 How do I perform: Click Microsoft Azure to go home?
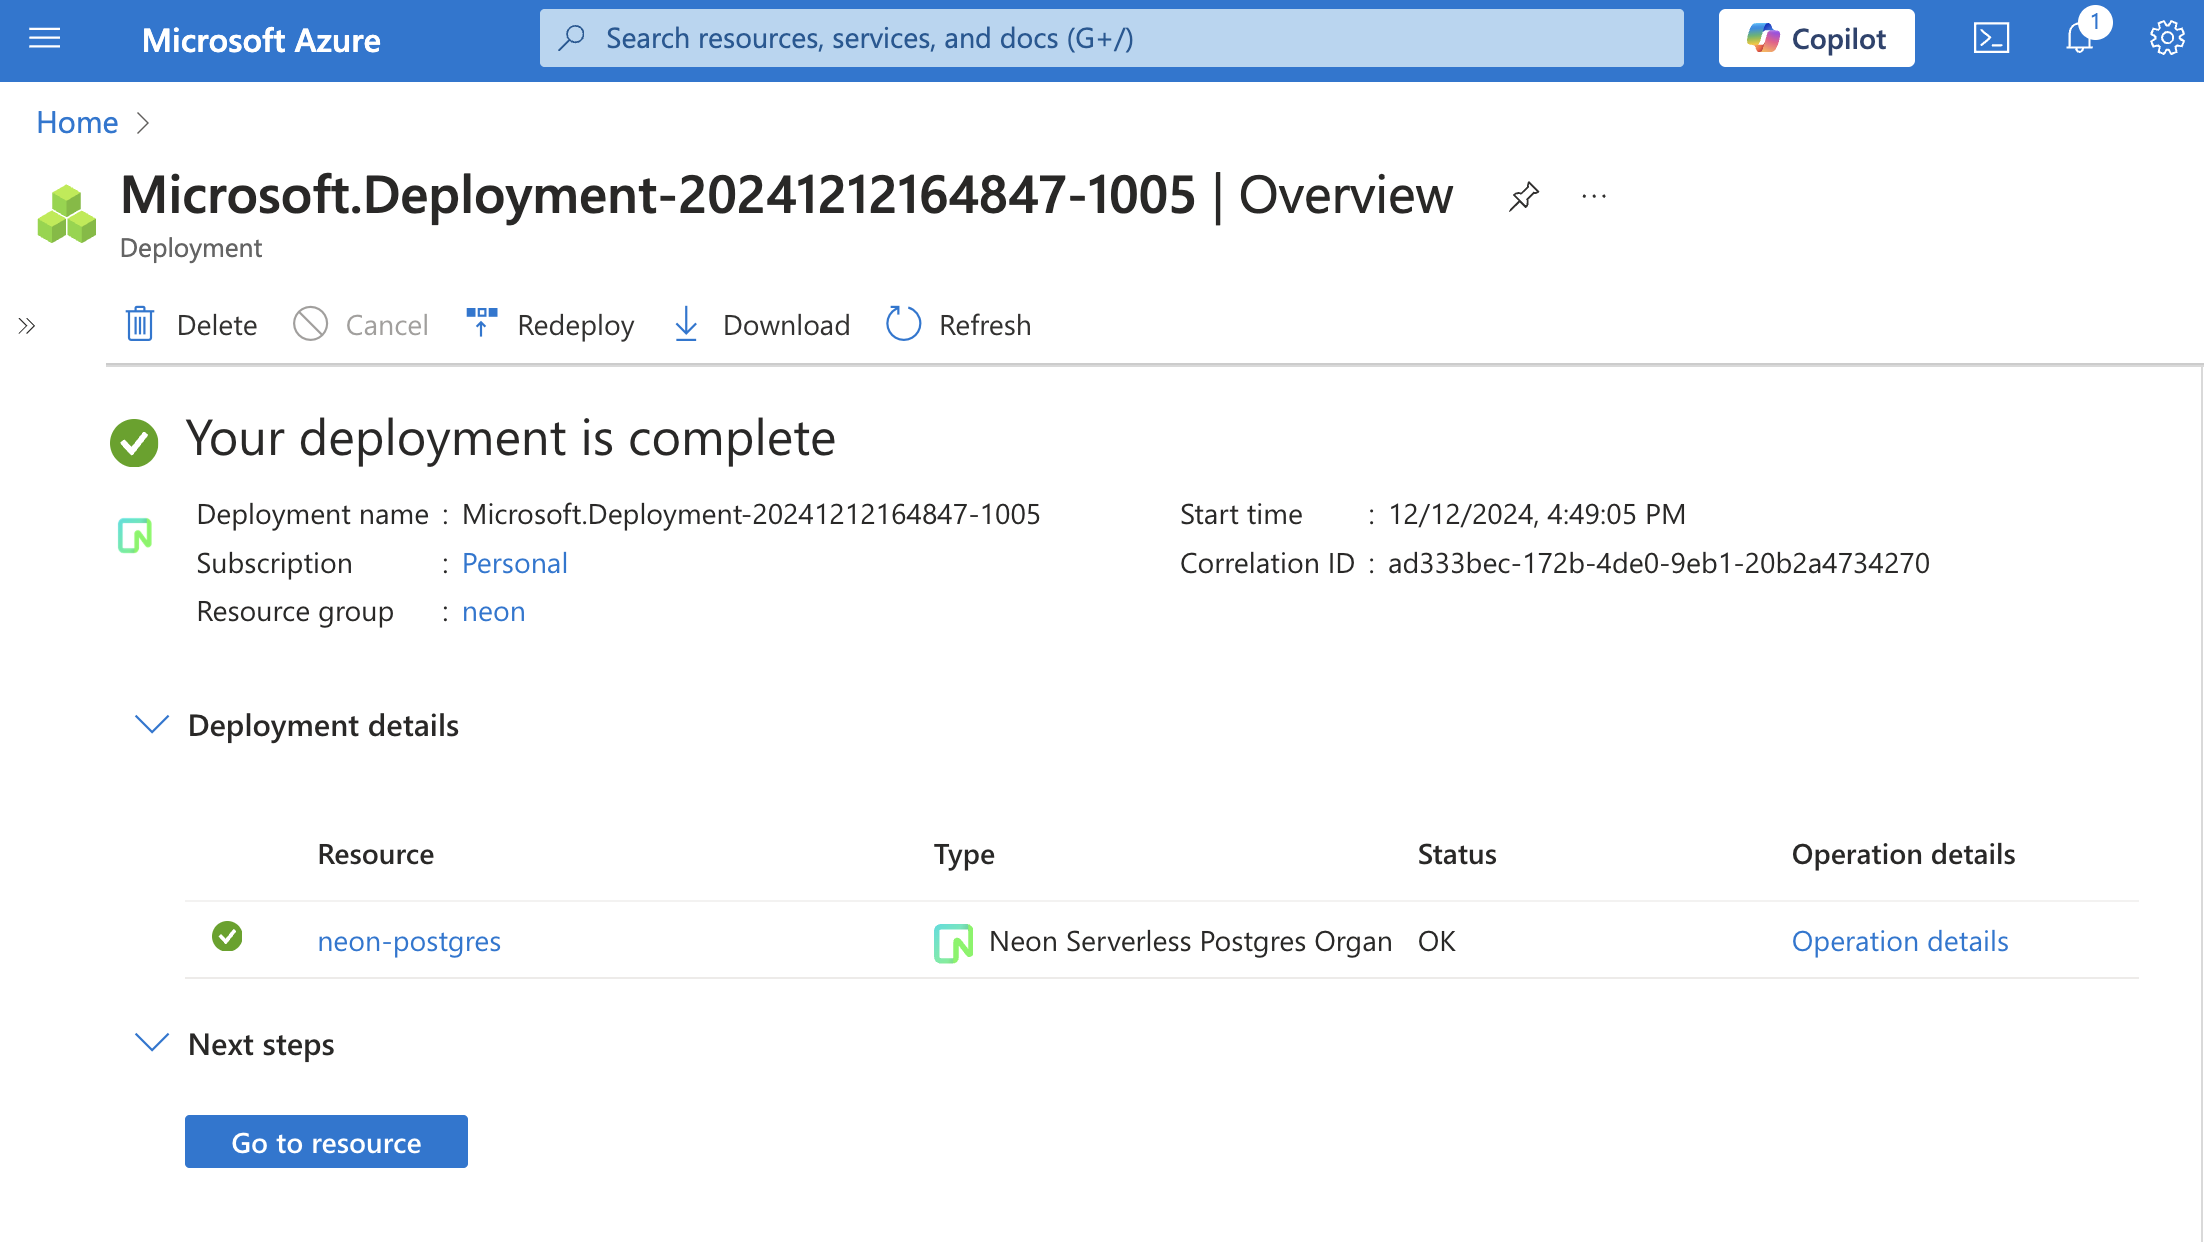(x=261, y=40)
